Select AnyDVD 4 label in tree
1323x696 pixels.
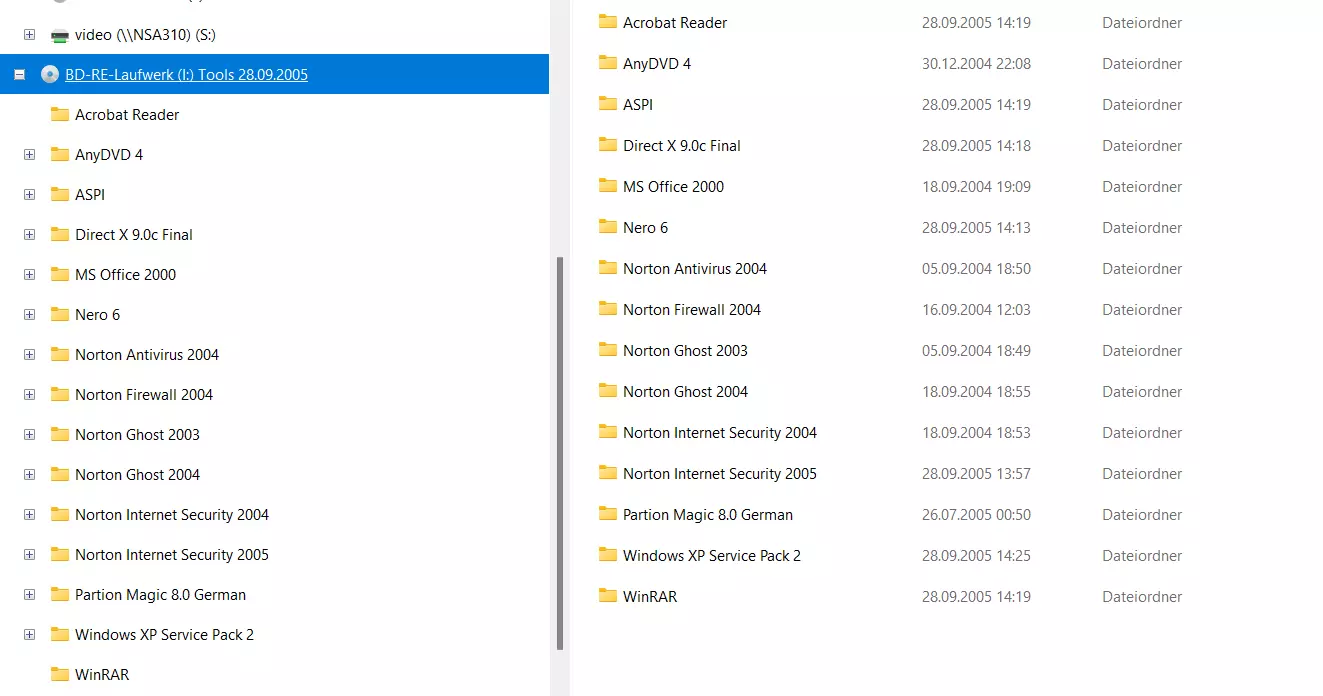click(x=109, y=155)
